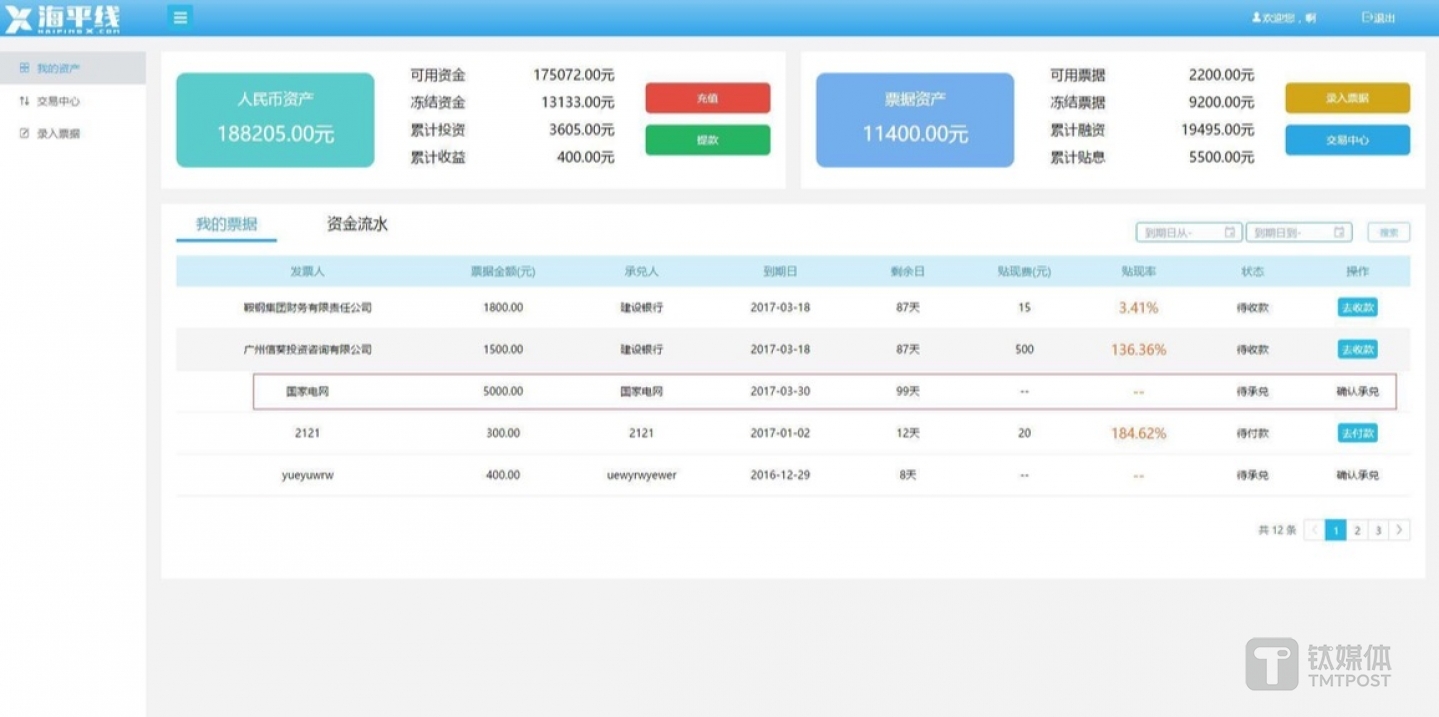
Task: Open the calendar icon in 到期日从 field
Action: [1229, 231]
